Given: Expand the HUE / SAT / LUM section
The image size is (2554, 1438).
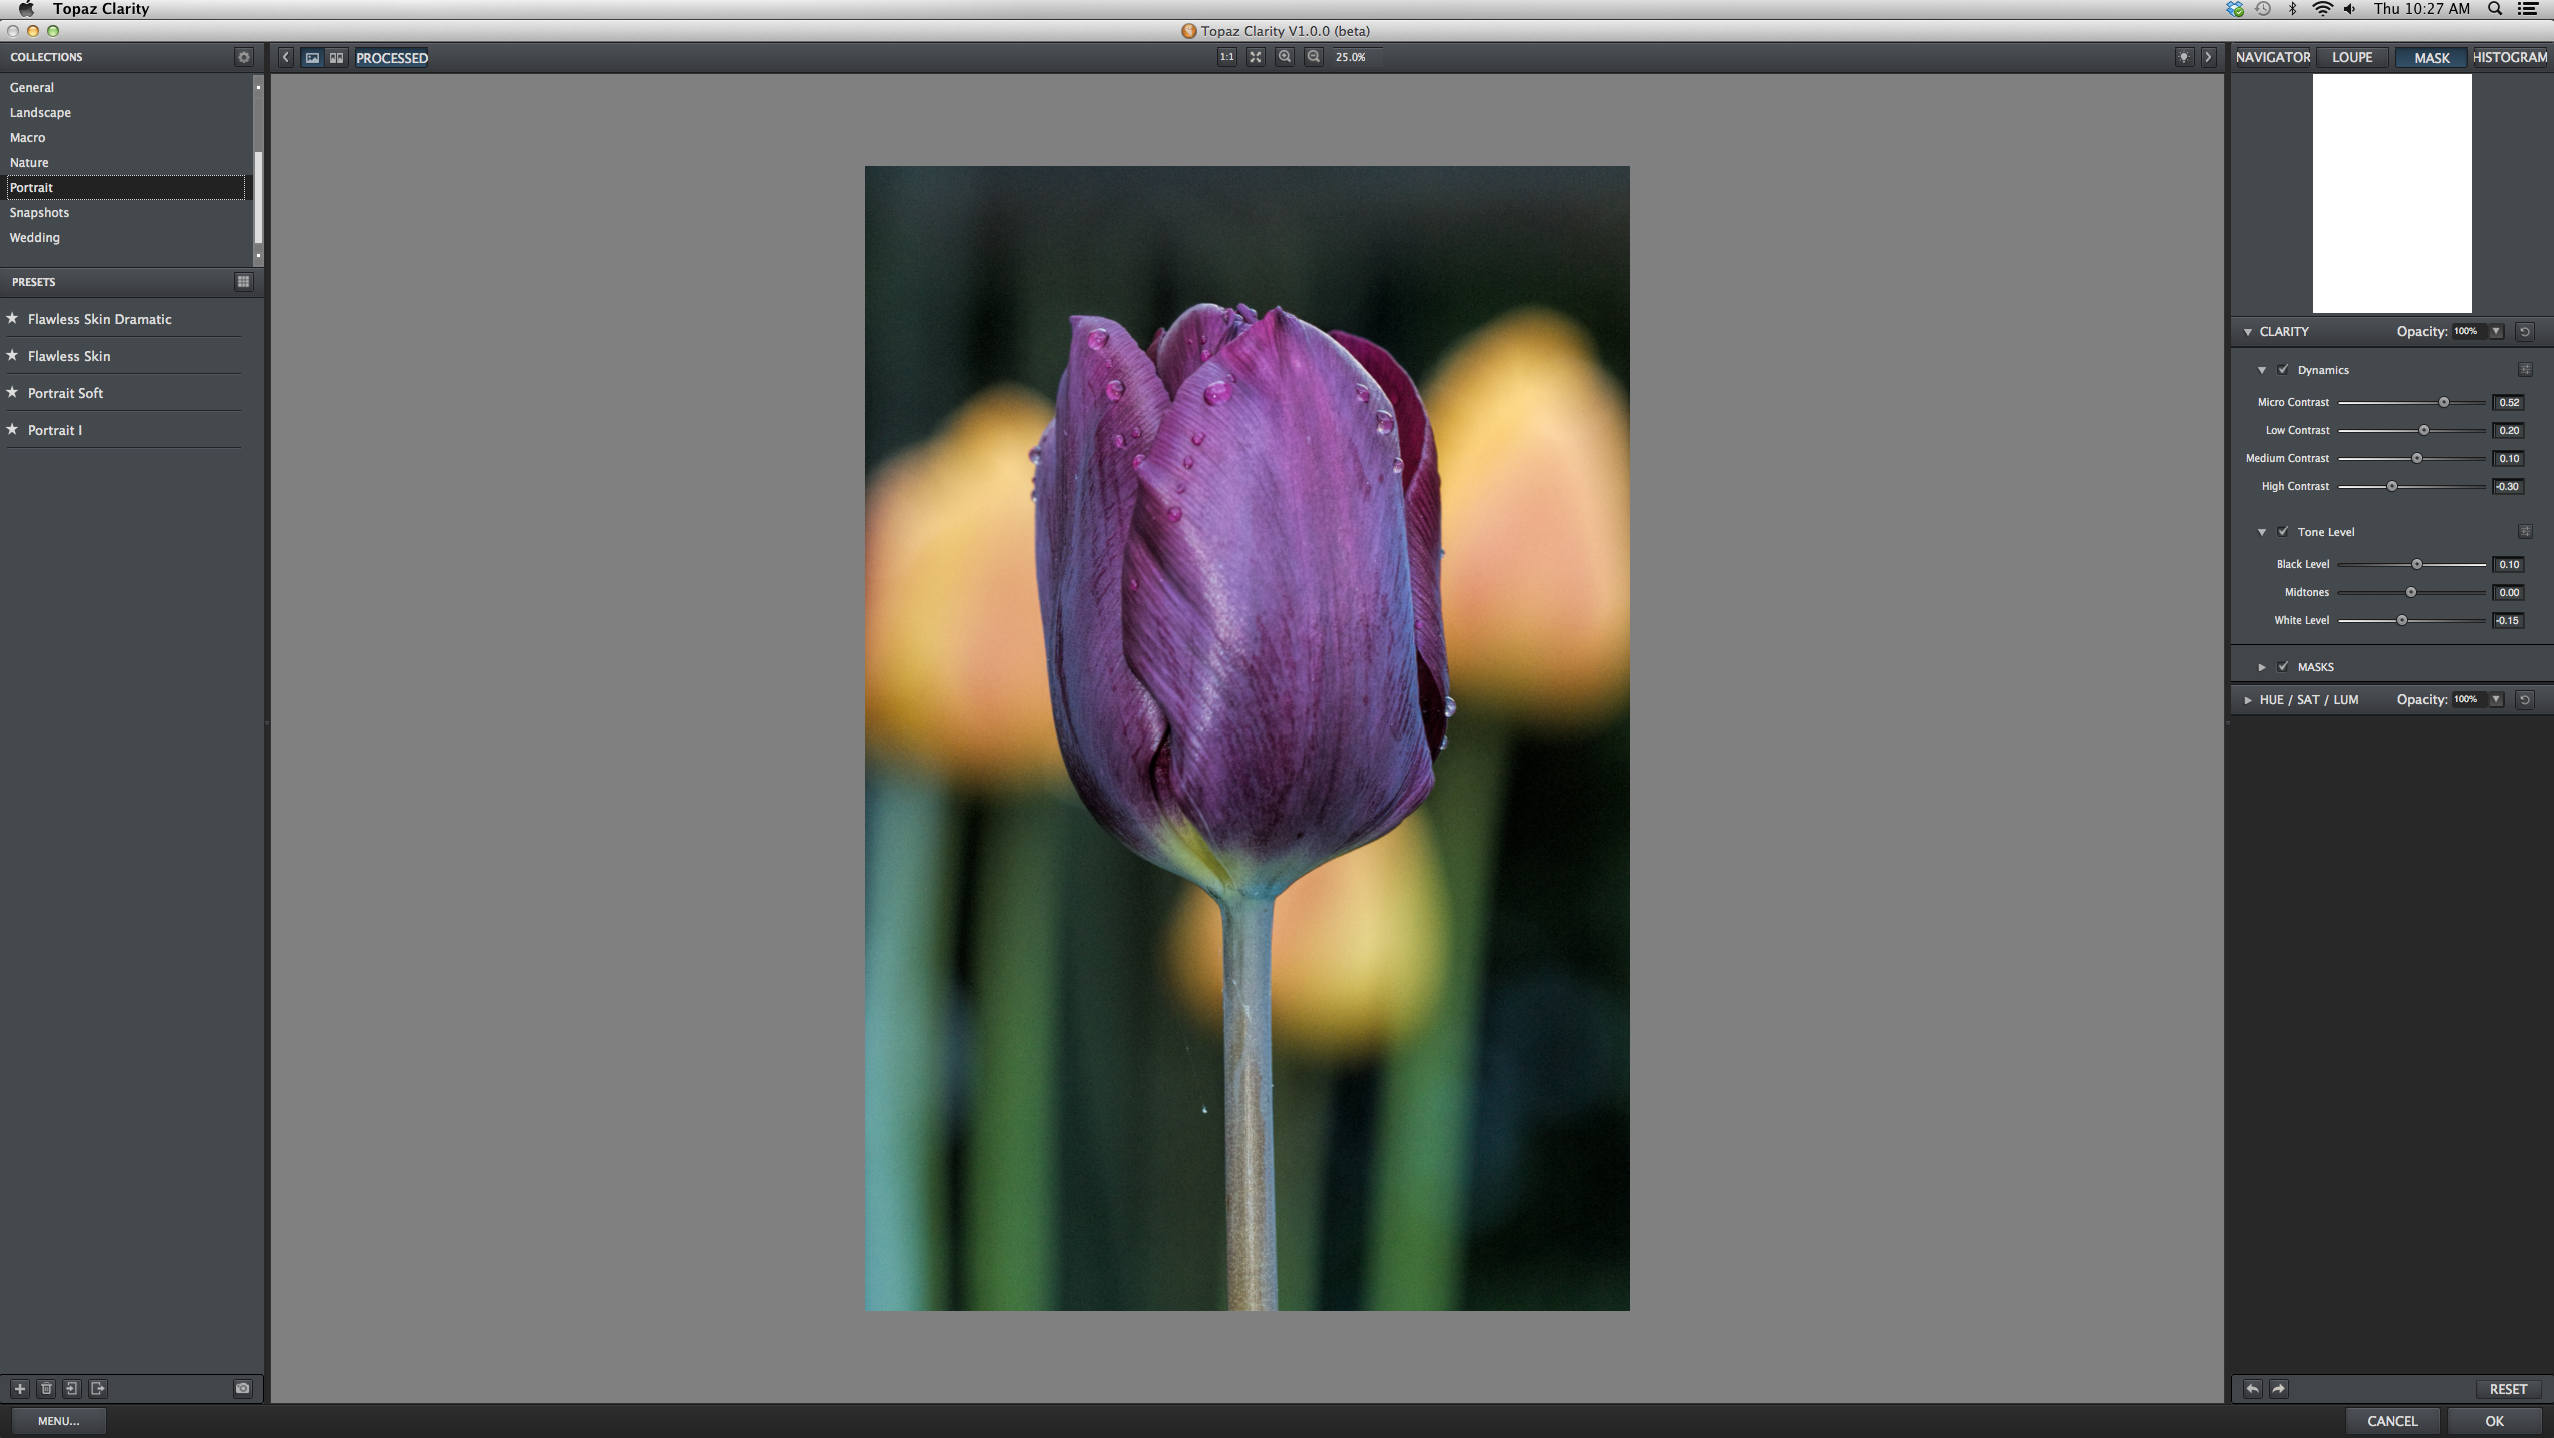Looking at the screenshot, I should [x=2248, y=700].
